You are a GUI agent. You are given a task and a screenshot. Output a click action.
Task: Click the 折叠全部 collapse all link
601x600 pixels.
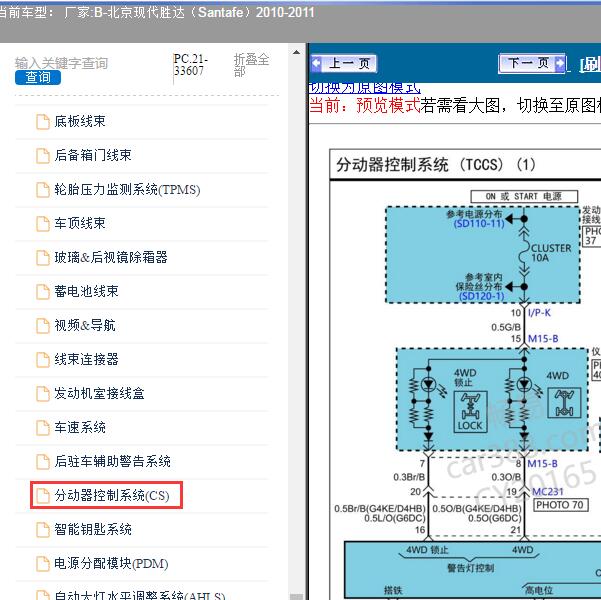(x=251, y=65)
